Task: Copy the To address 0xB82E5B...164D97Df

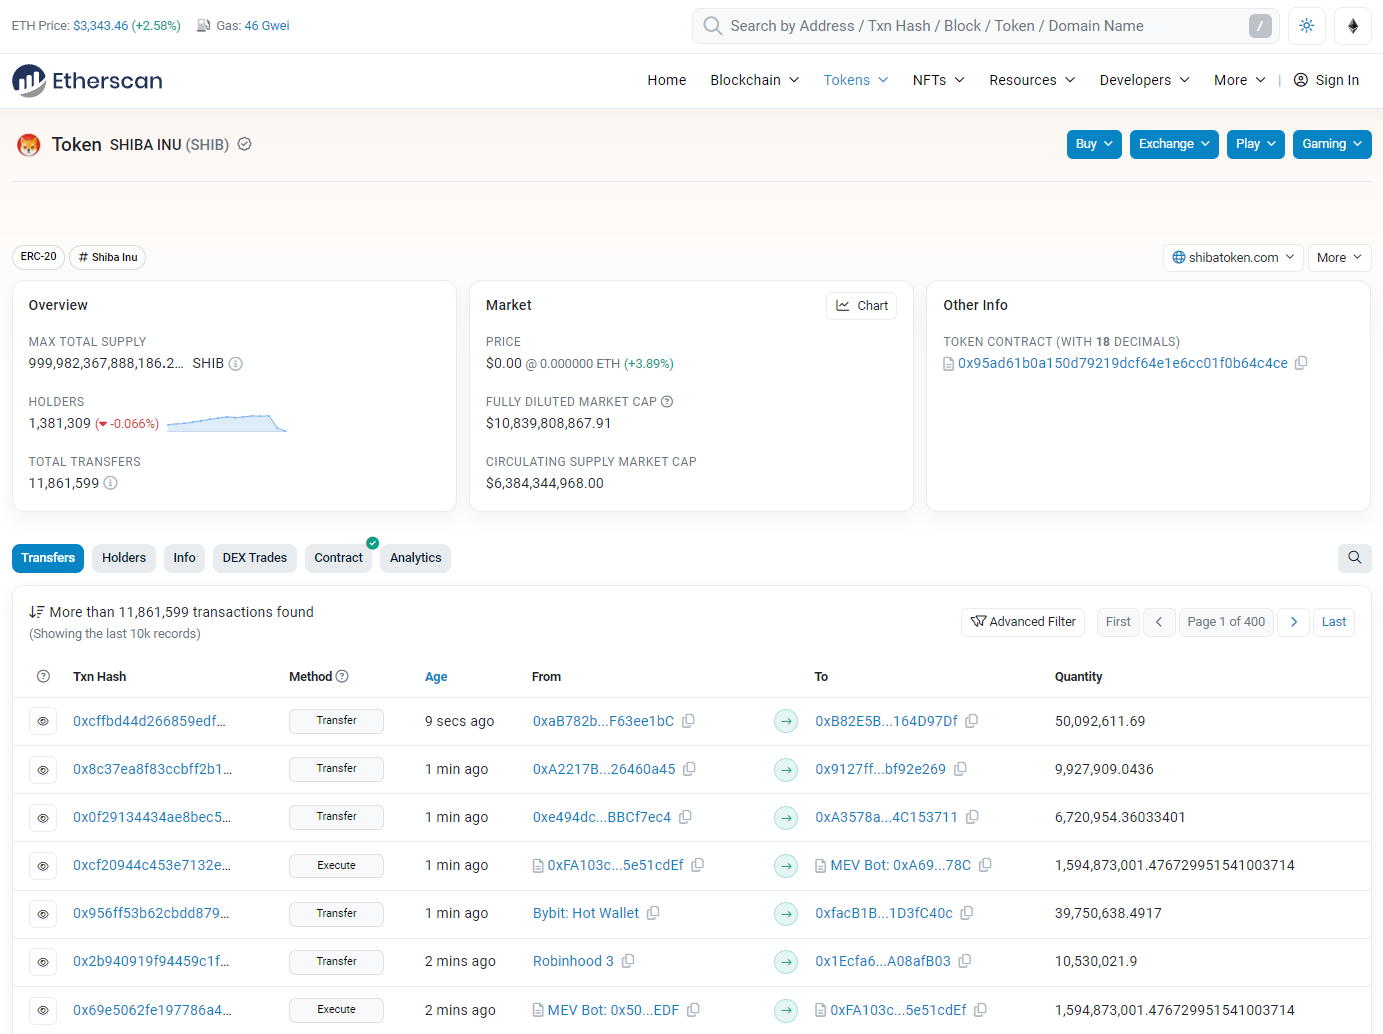Action: (971, 721)
